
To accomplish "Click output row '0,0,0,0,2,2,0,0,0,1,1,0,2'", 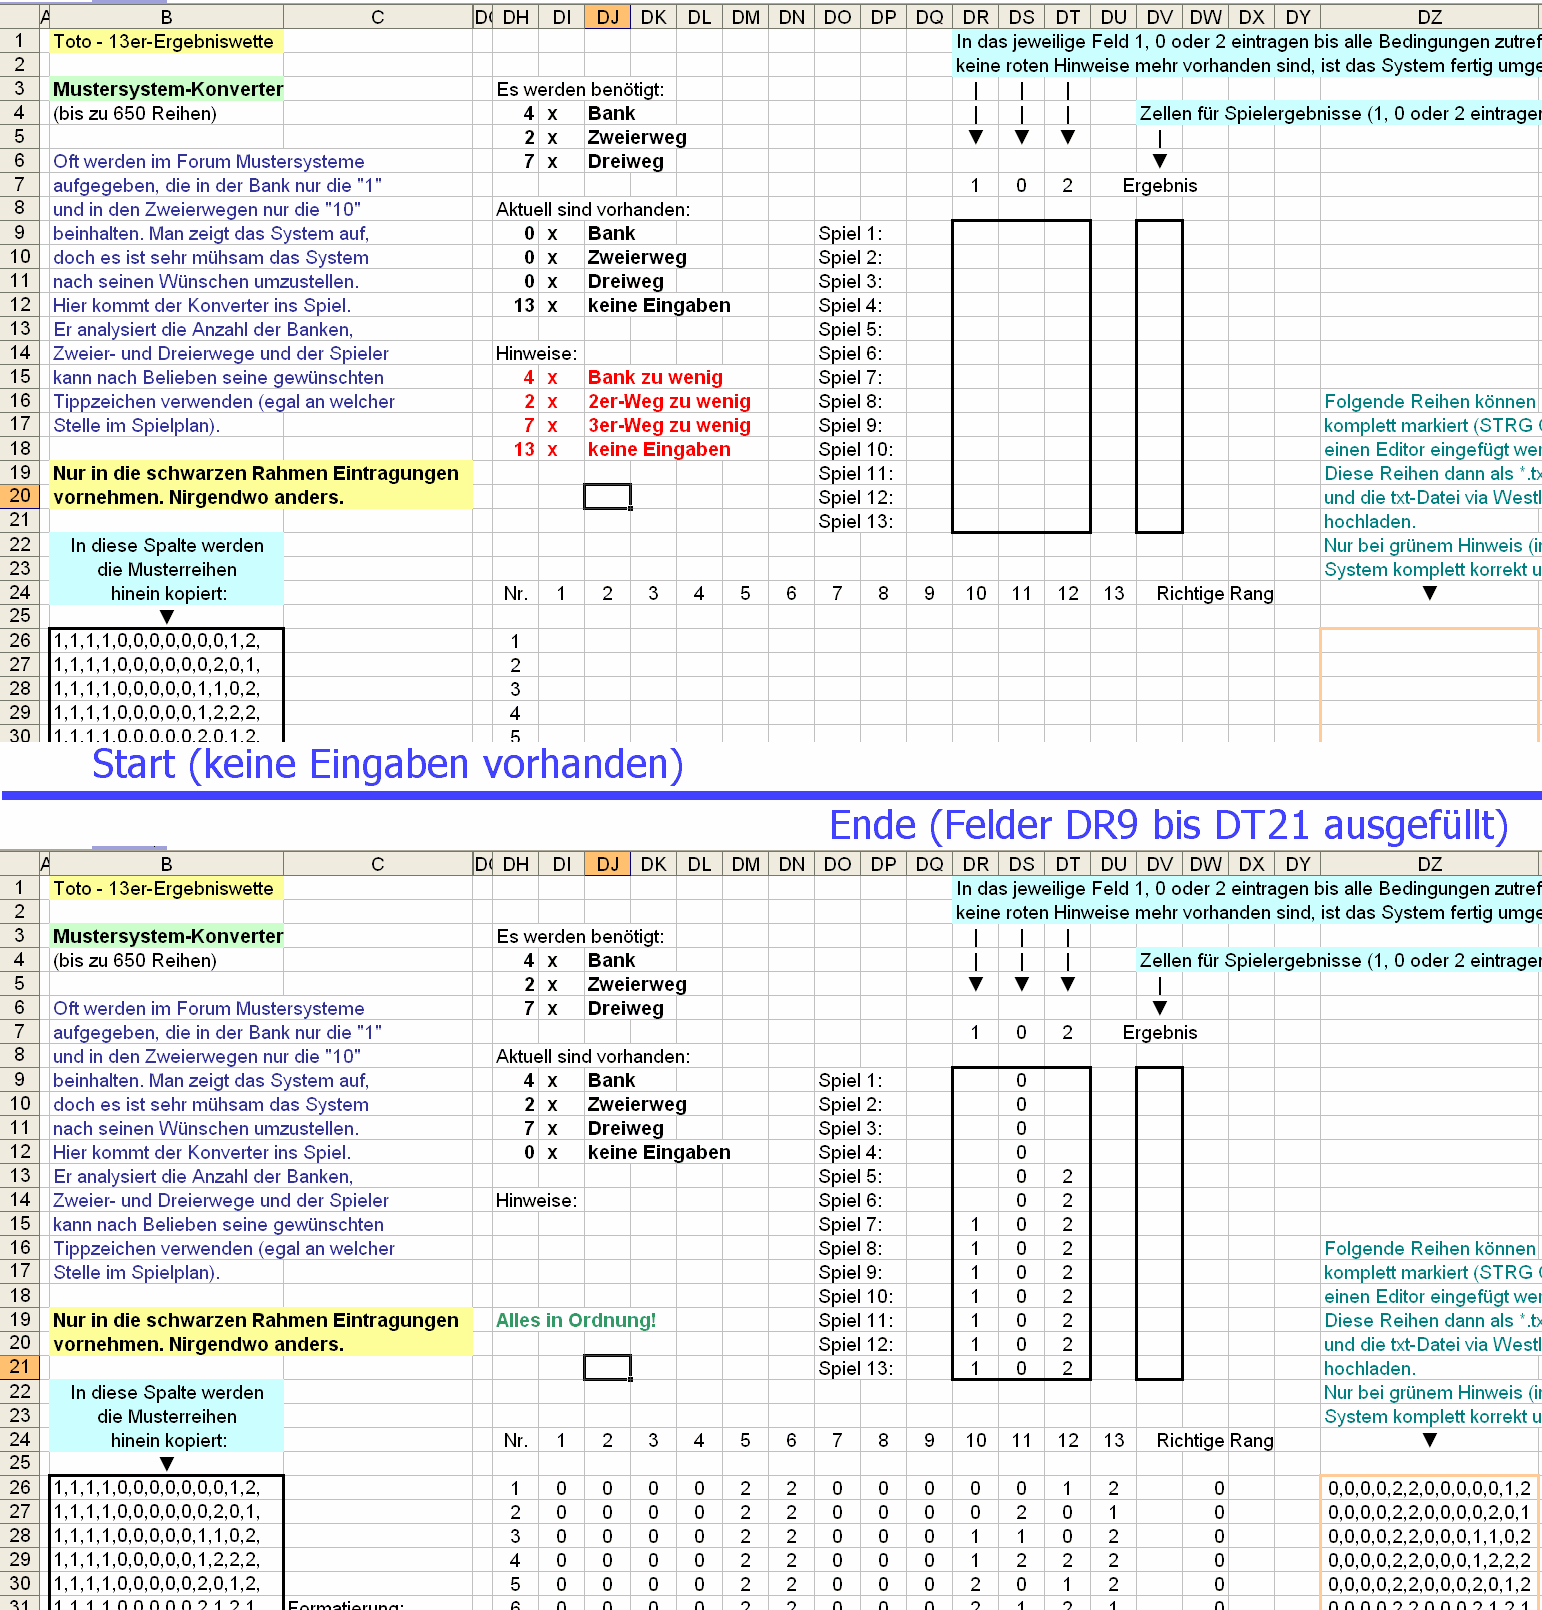I will [x=1429, y=1536].
